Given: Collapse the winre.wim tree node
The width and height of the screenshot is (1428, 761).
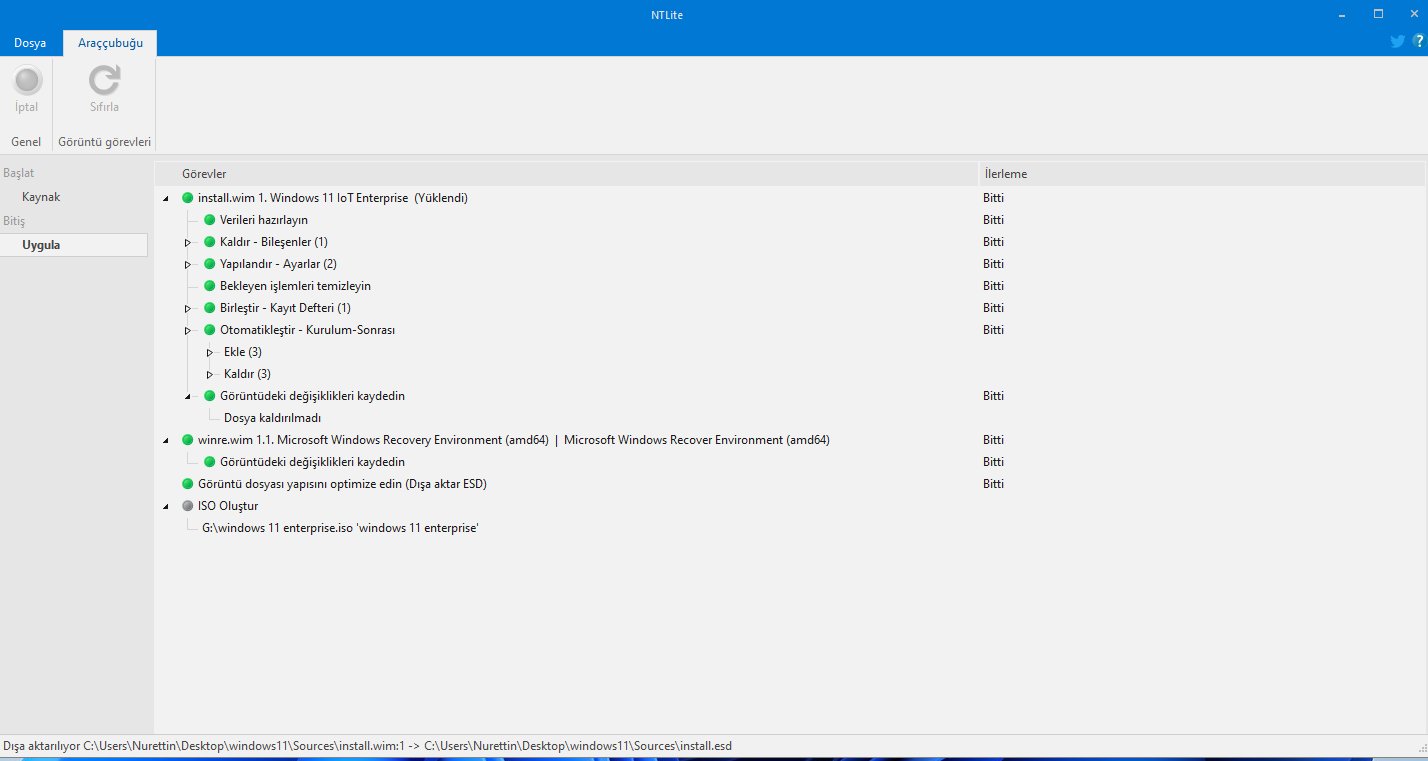Looking at the screenshot, I should pos(166,440).
